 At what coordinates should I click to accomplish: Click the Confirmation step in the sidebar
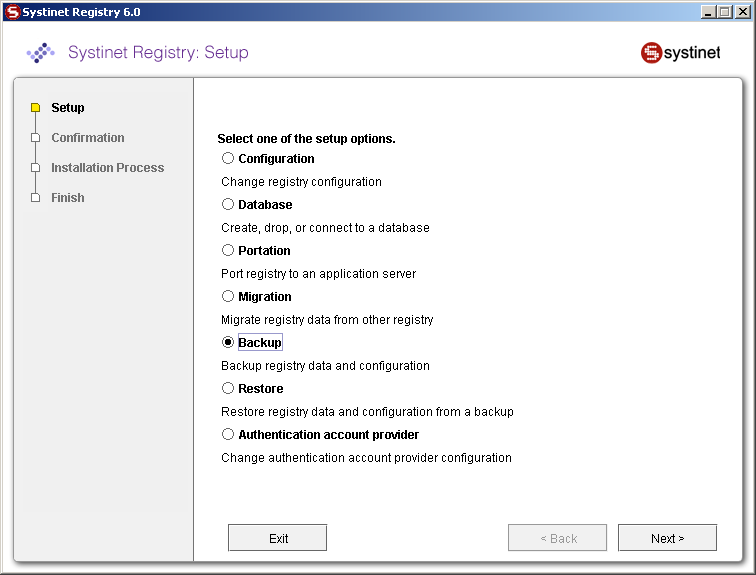[x=88, y=138]
